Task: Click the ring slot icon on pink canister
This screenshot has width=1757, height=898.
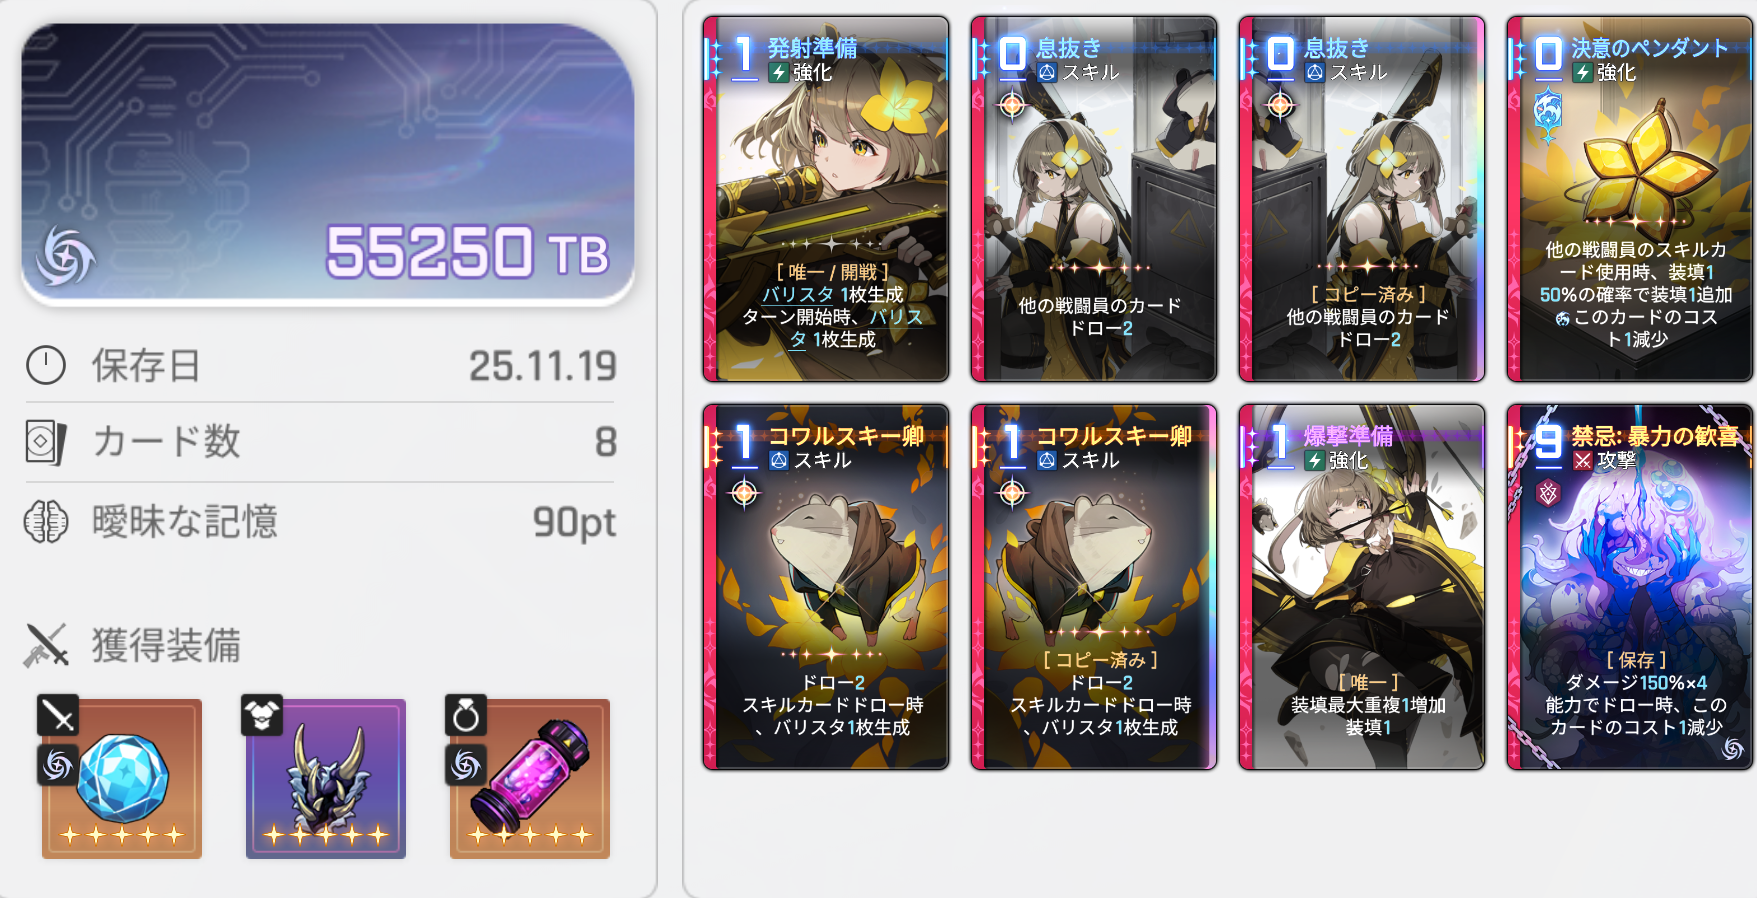Action: (466, 715)
